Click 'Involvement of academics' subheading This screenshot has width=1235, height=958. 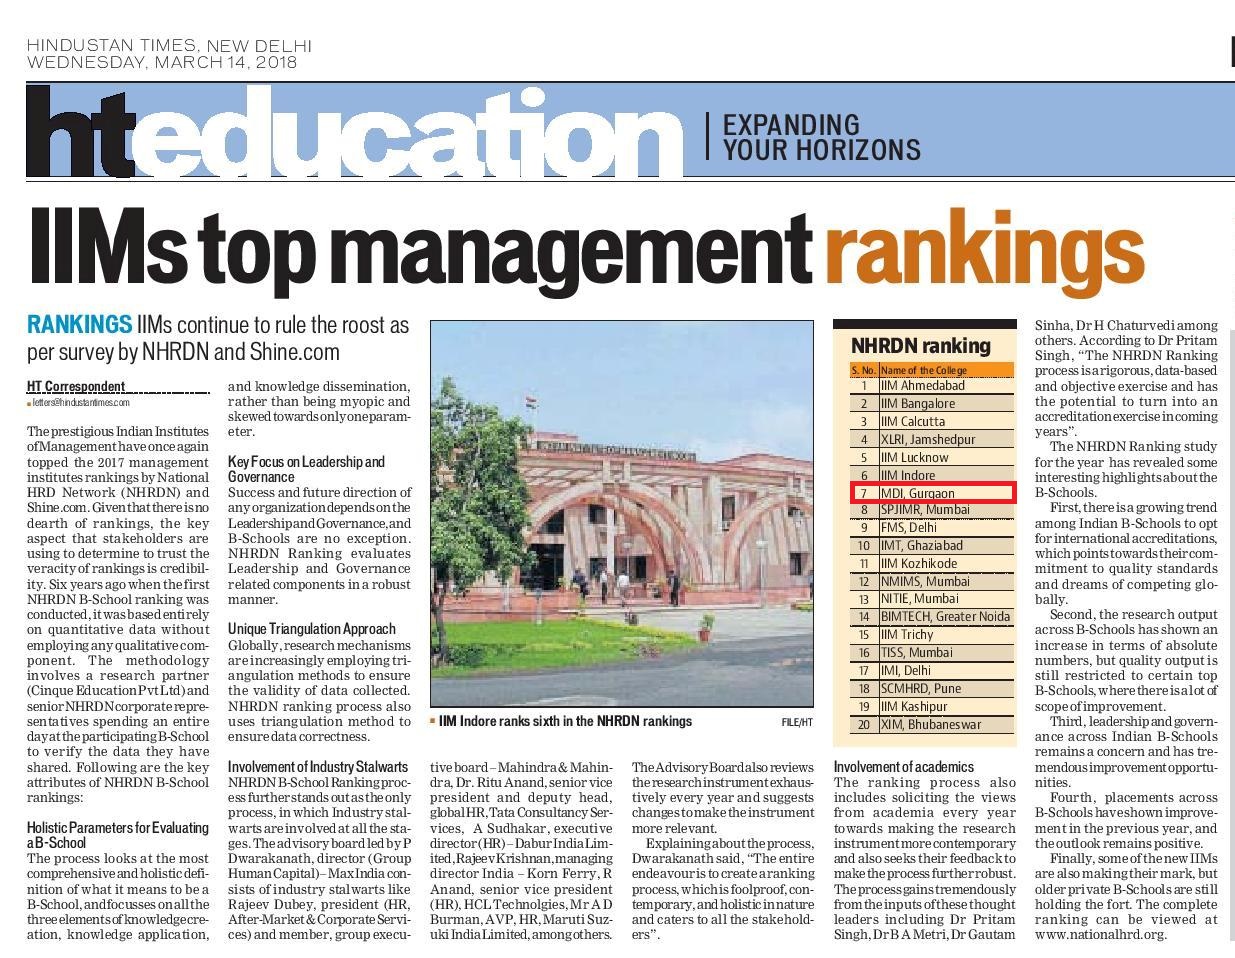click(x=903, y=767)
